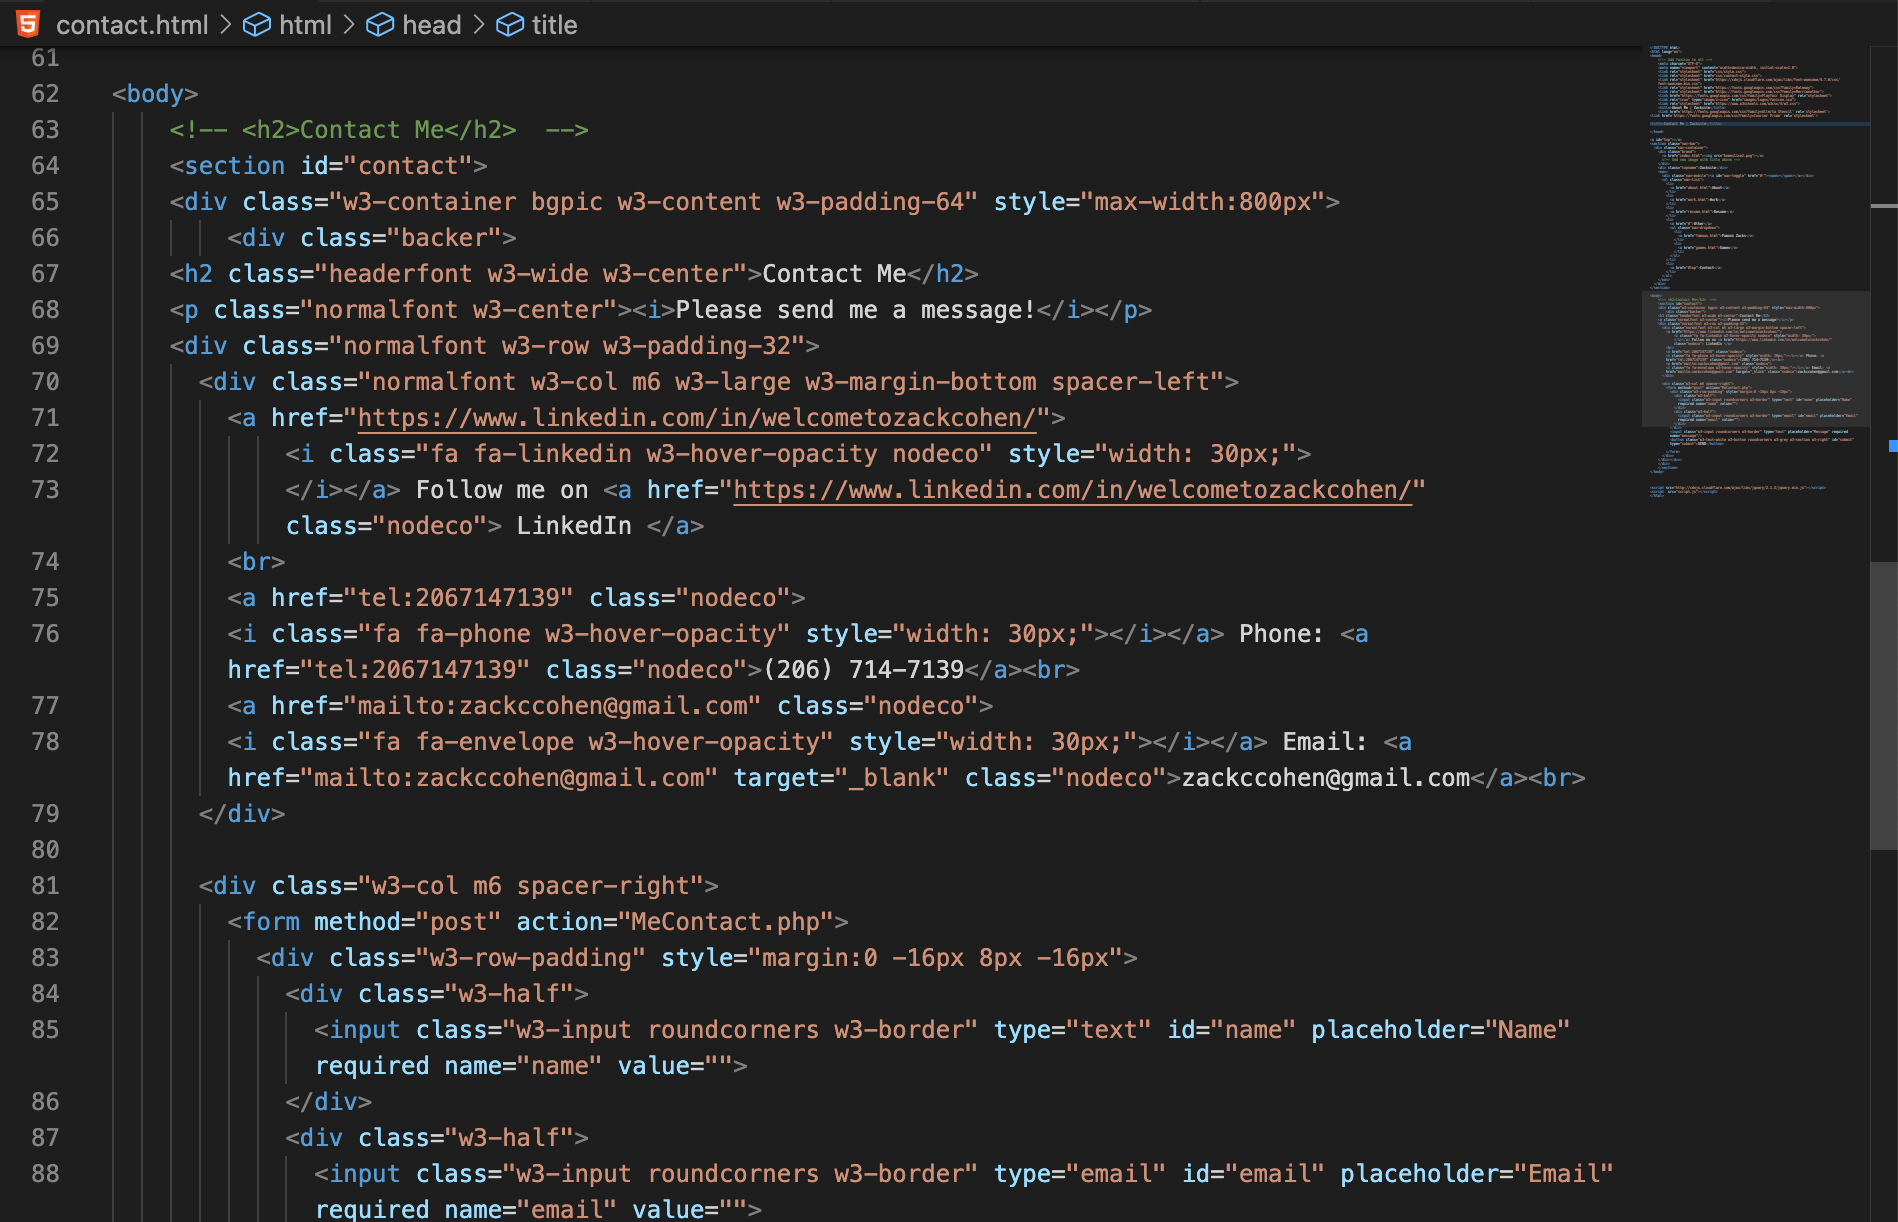The width and height of the screenshot is (1898, 1222).
Task: Click the Contact Me heading text on line 67
Action: [x=834, y=274]
